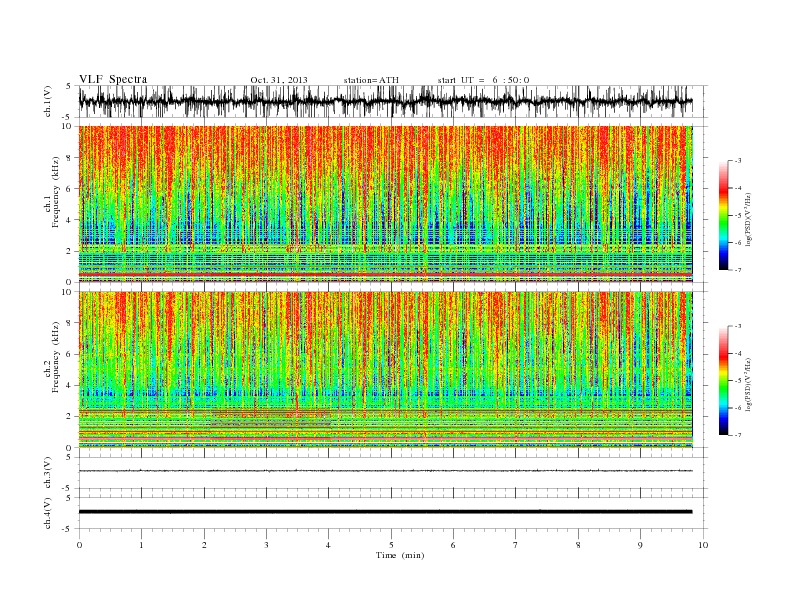
Task: Click the ch.2 spectrogram color scale bar
Action: click(x=723, y=380)
